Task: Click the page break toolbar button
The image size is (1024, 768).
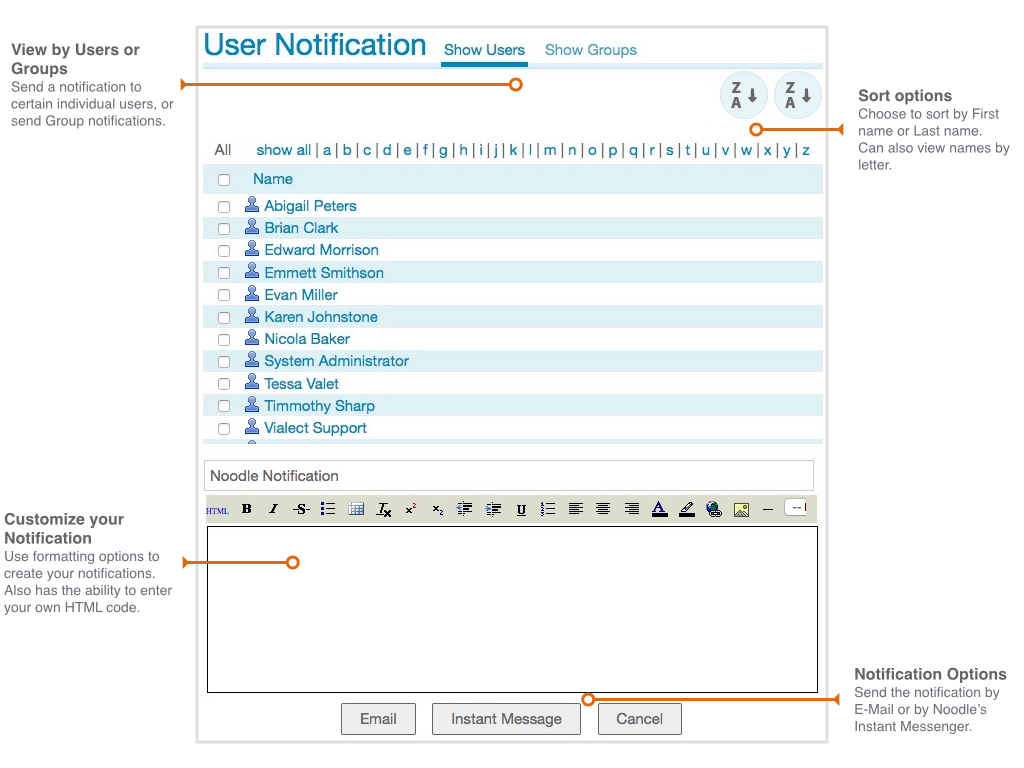Action: tap(796, 507)
